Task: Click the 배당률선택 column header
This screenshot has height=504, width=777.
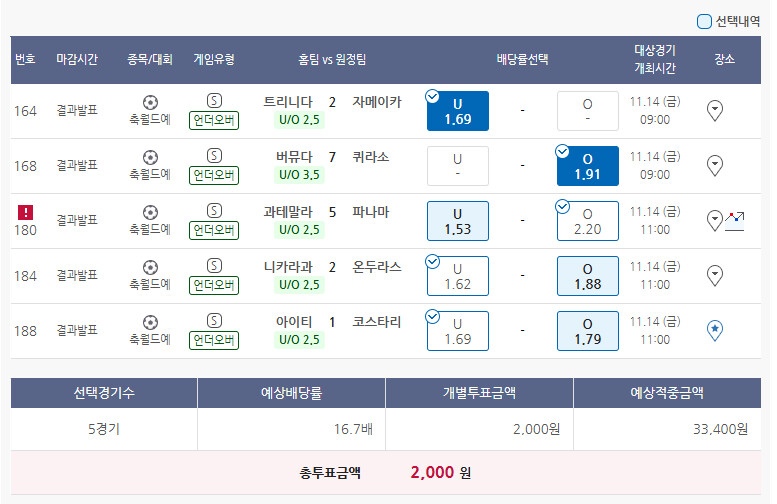Action: pos(522,59)
